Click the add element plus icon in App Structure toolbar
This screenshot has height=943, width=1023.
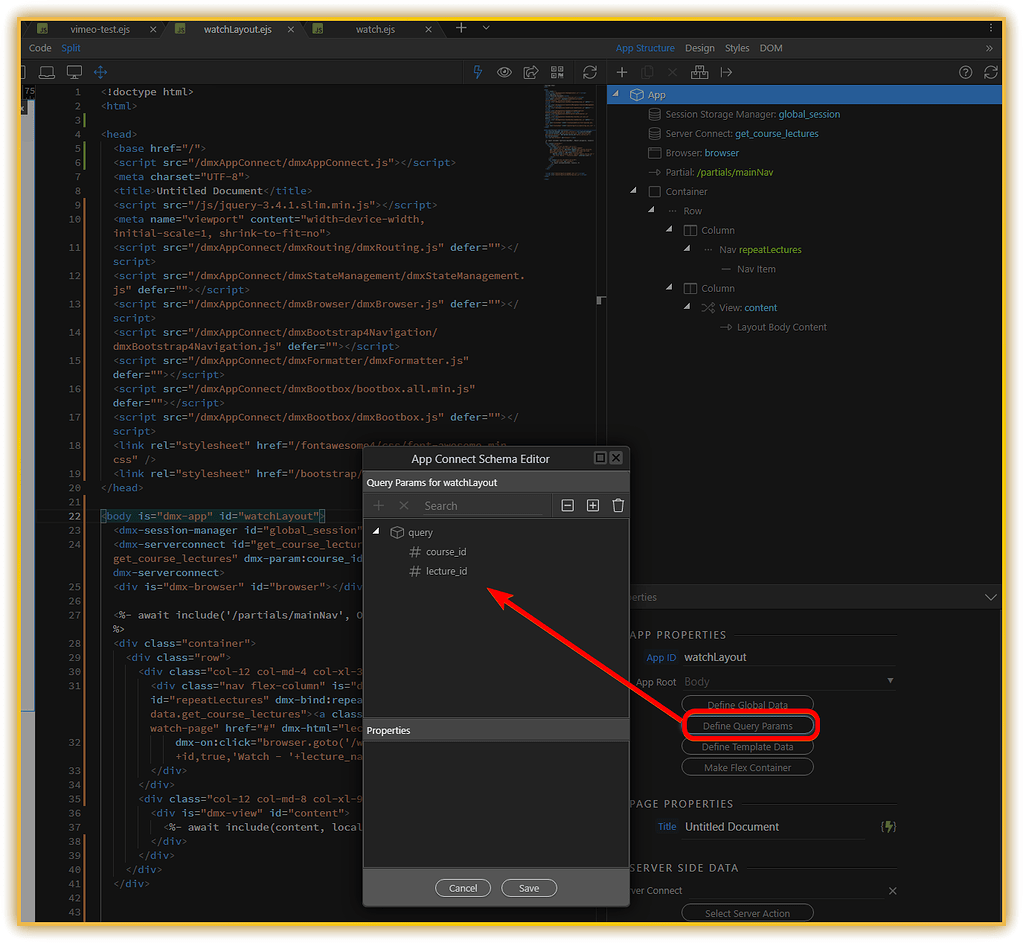(x=622, y=72)
